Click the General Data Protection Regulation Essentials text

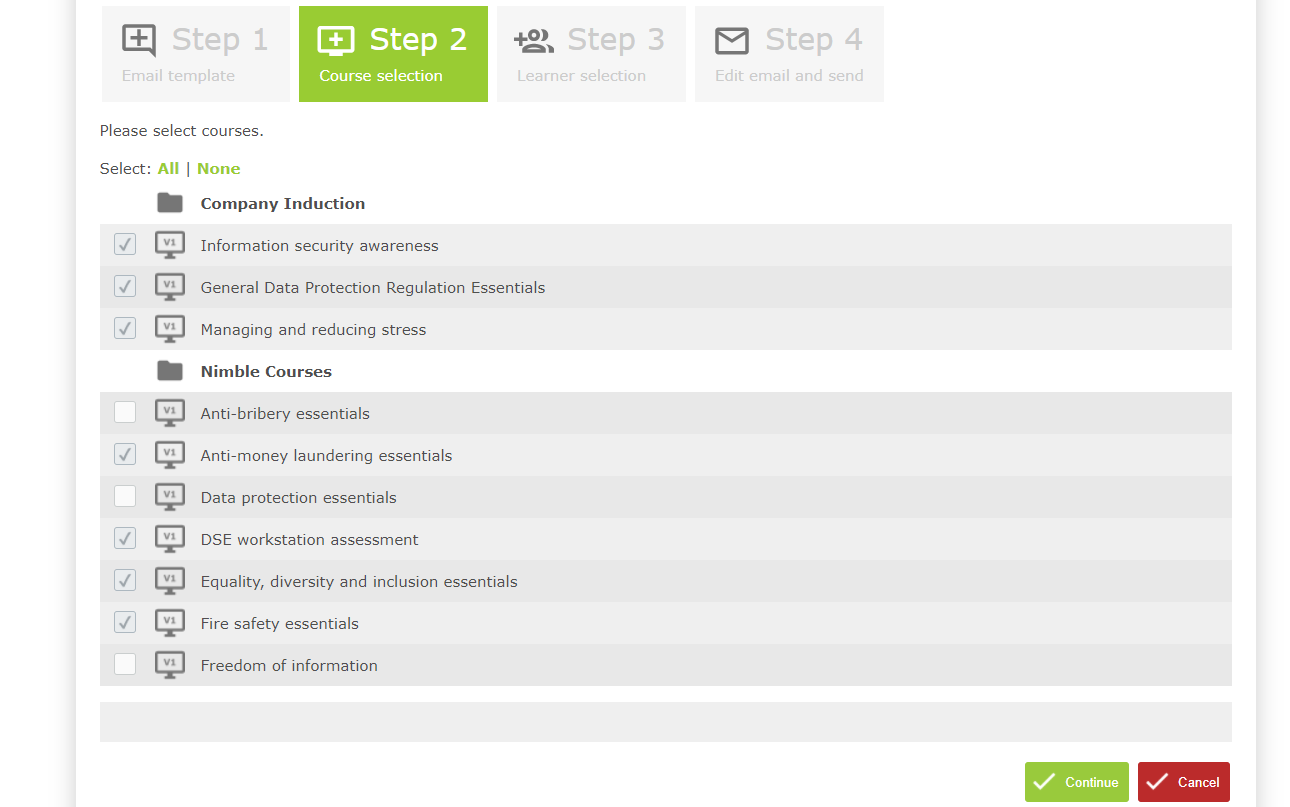tap(373, 288)
